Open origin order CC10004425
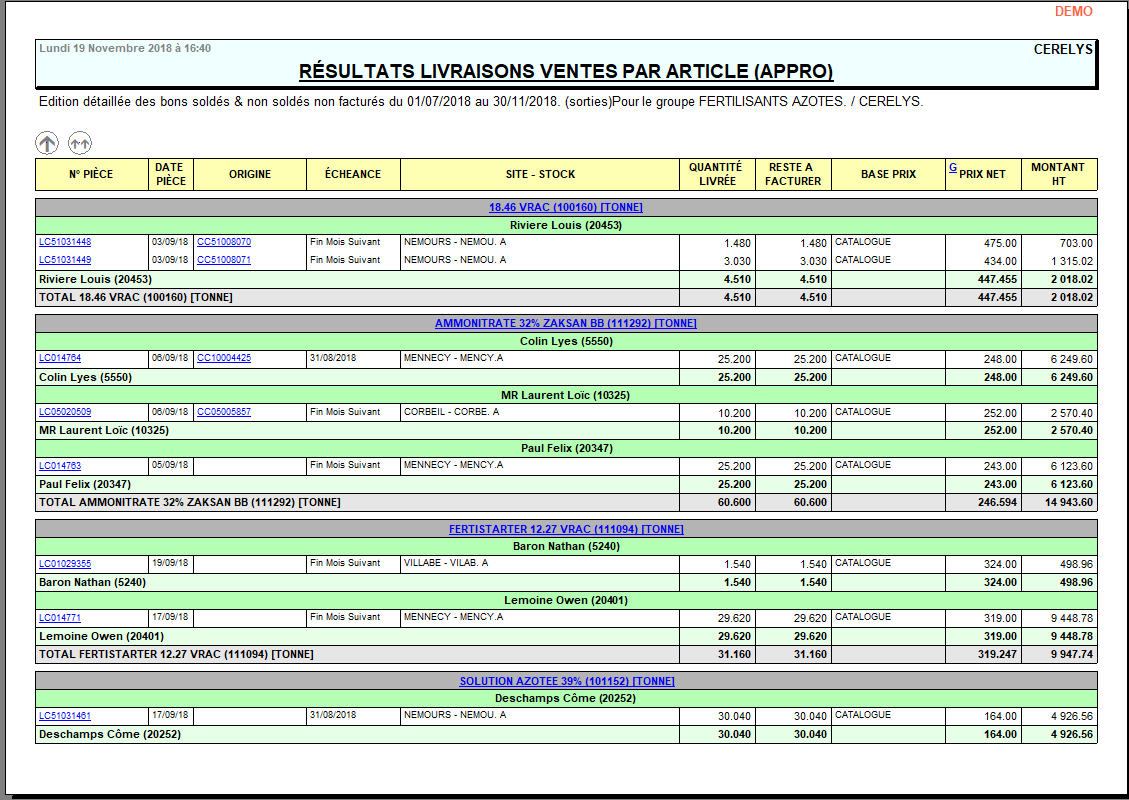 click(224, 358)
